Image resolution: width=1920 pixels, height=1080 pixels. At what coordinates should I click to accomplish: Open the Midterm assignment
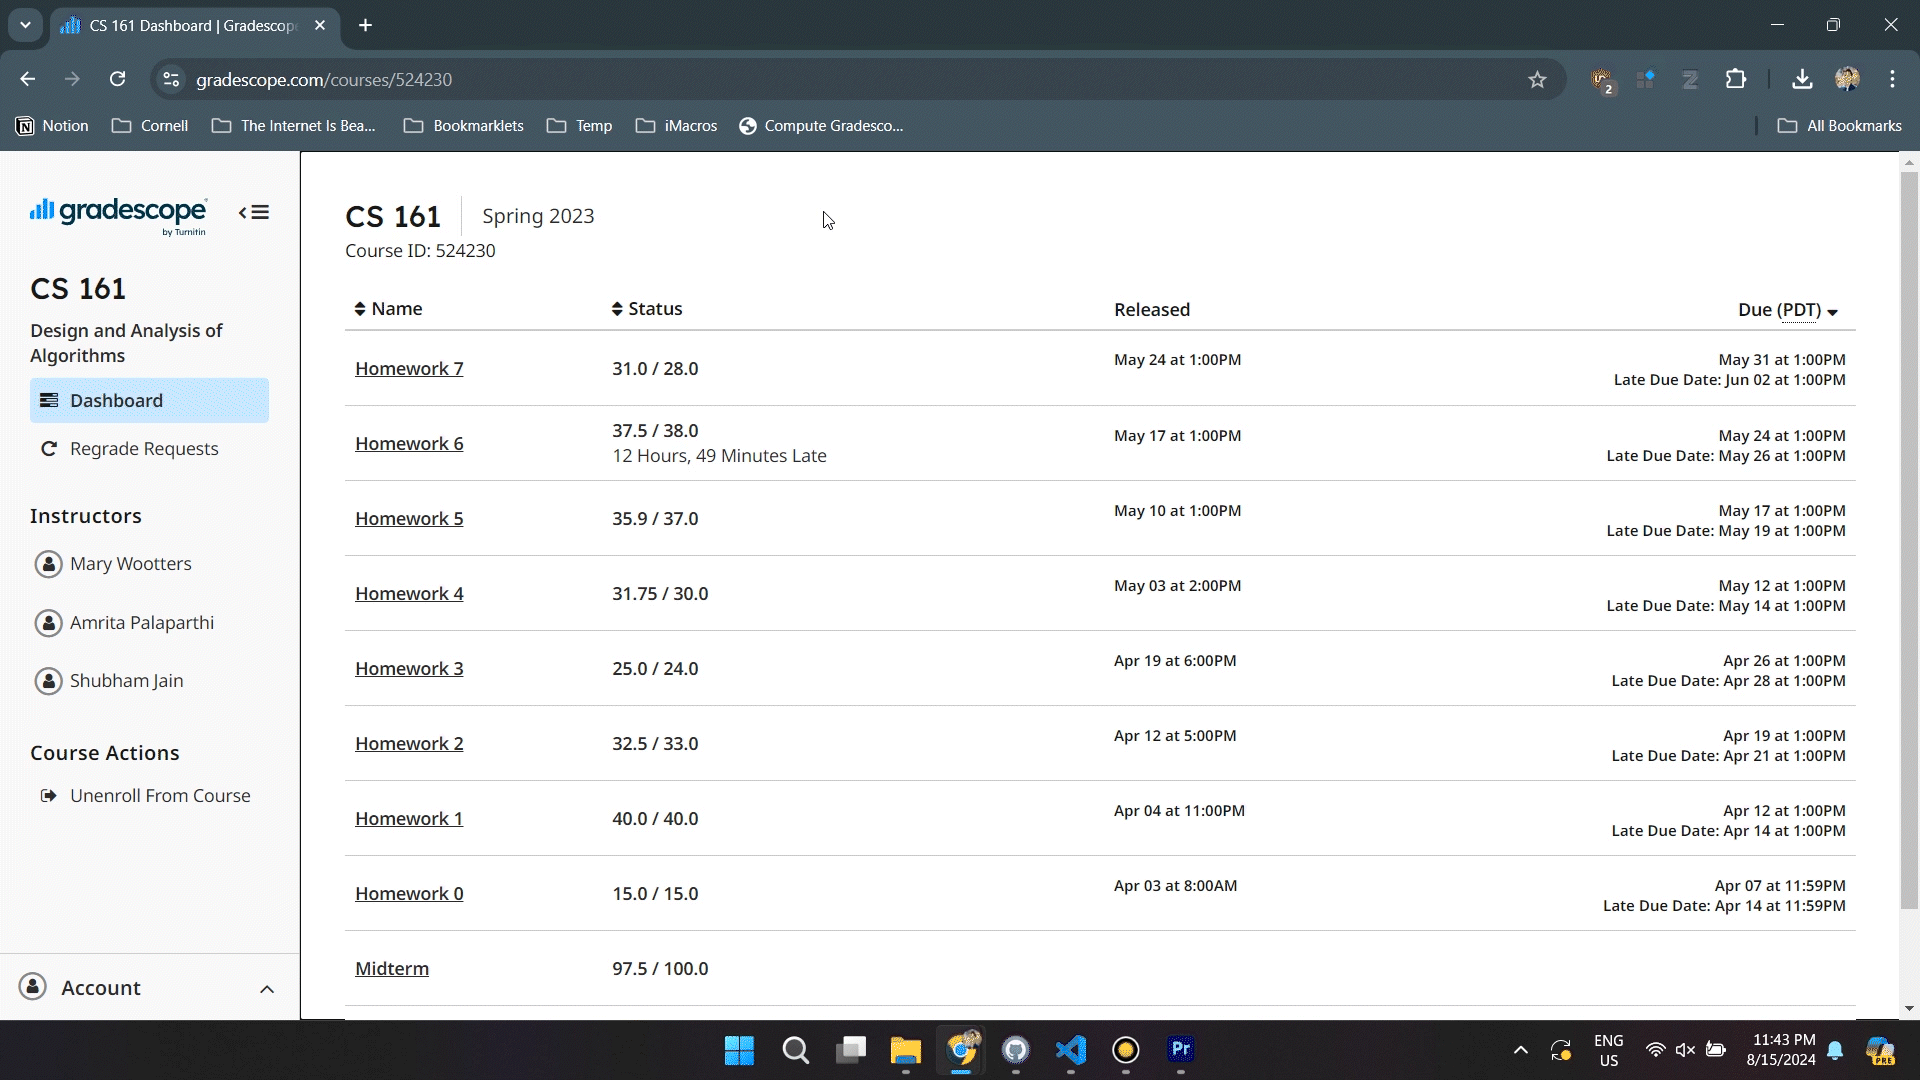pos(392,968)
